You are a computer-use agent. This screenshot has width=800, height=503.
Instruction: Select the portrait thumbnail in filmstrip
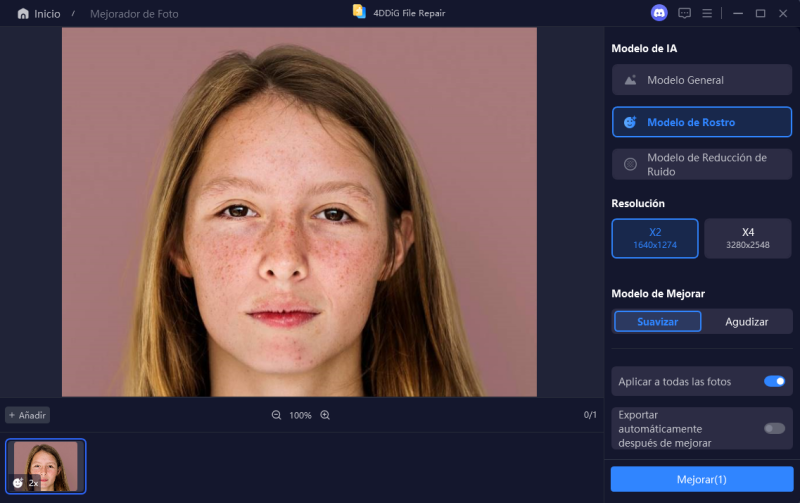(46, 466)
